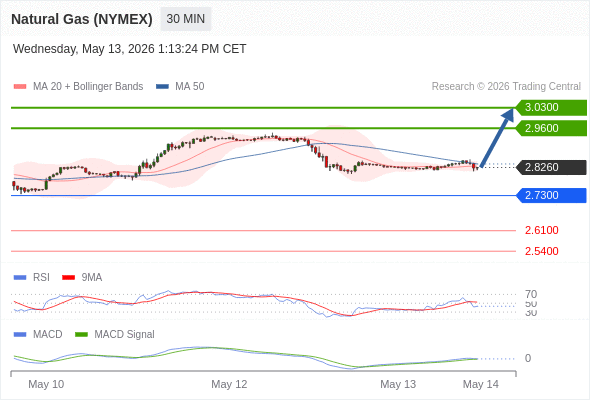Click the 9MA red legend swatch
590x400 pixels.
tap(68, 278)
